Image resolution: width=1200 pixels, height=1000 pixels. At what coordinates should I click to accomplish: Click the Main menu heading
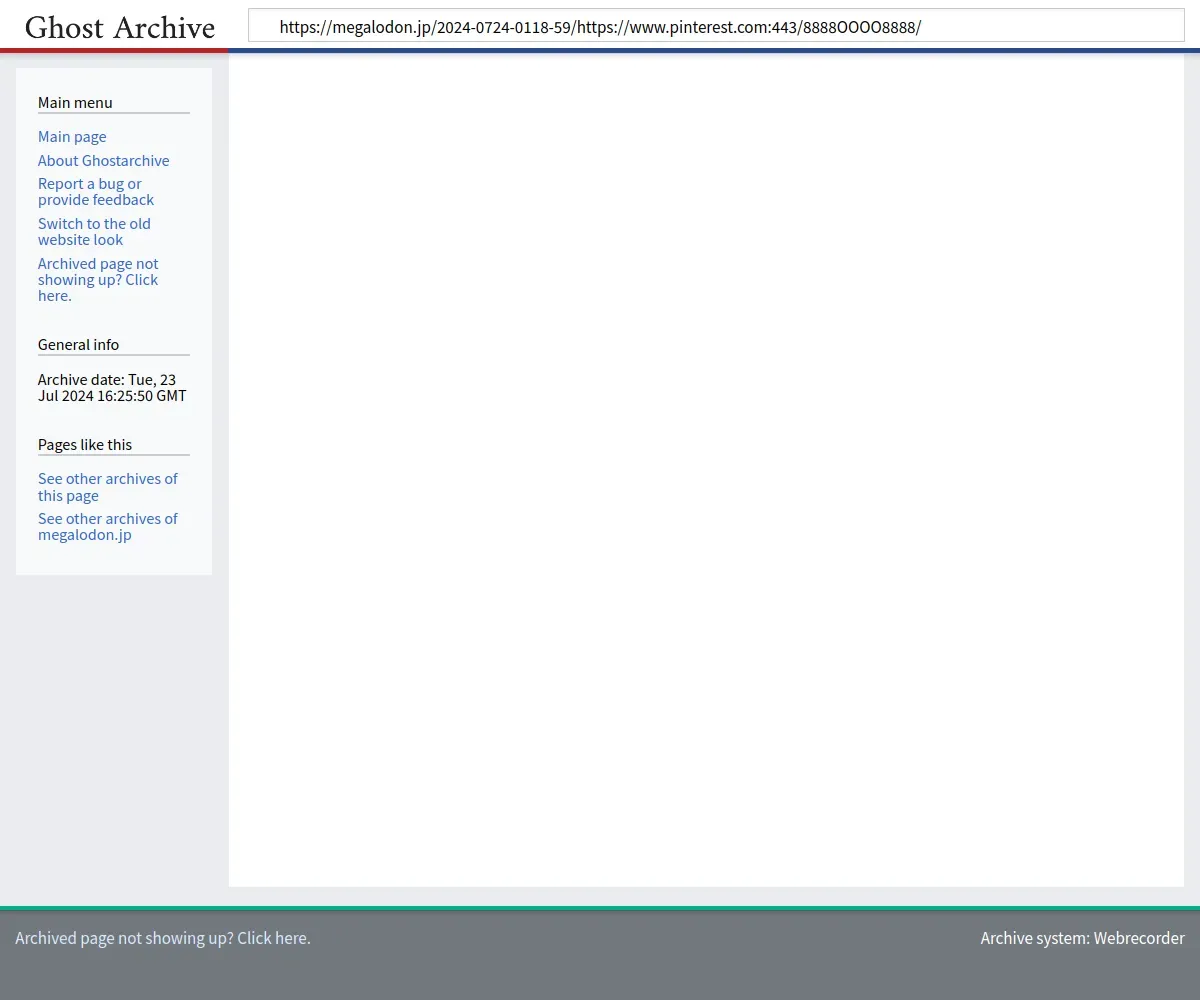pos(75,103)
